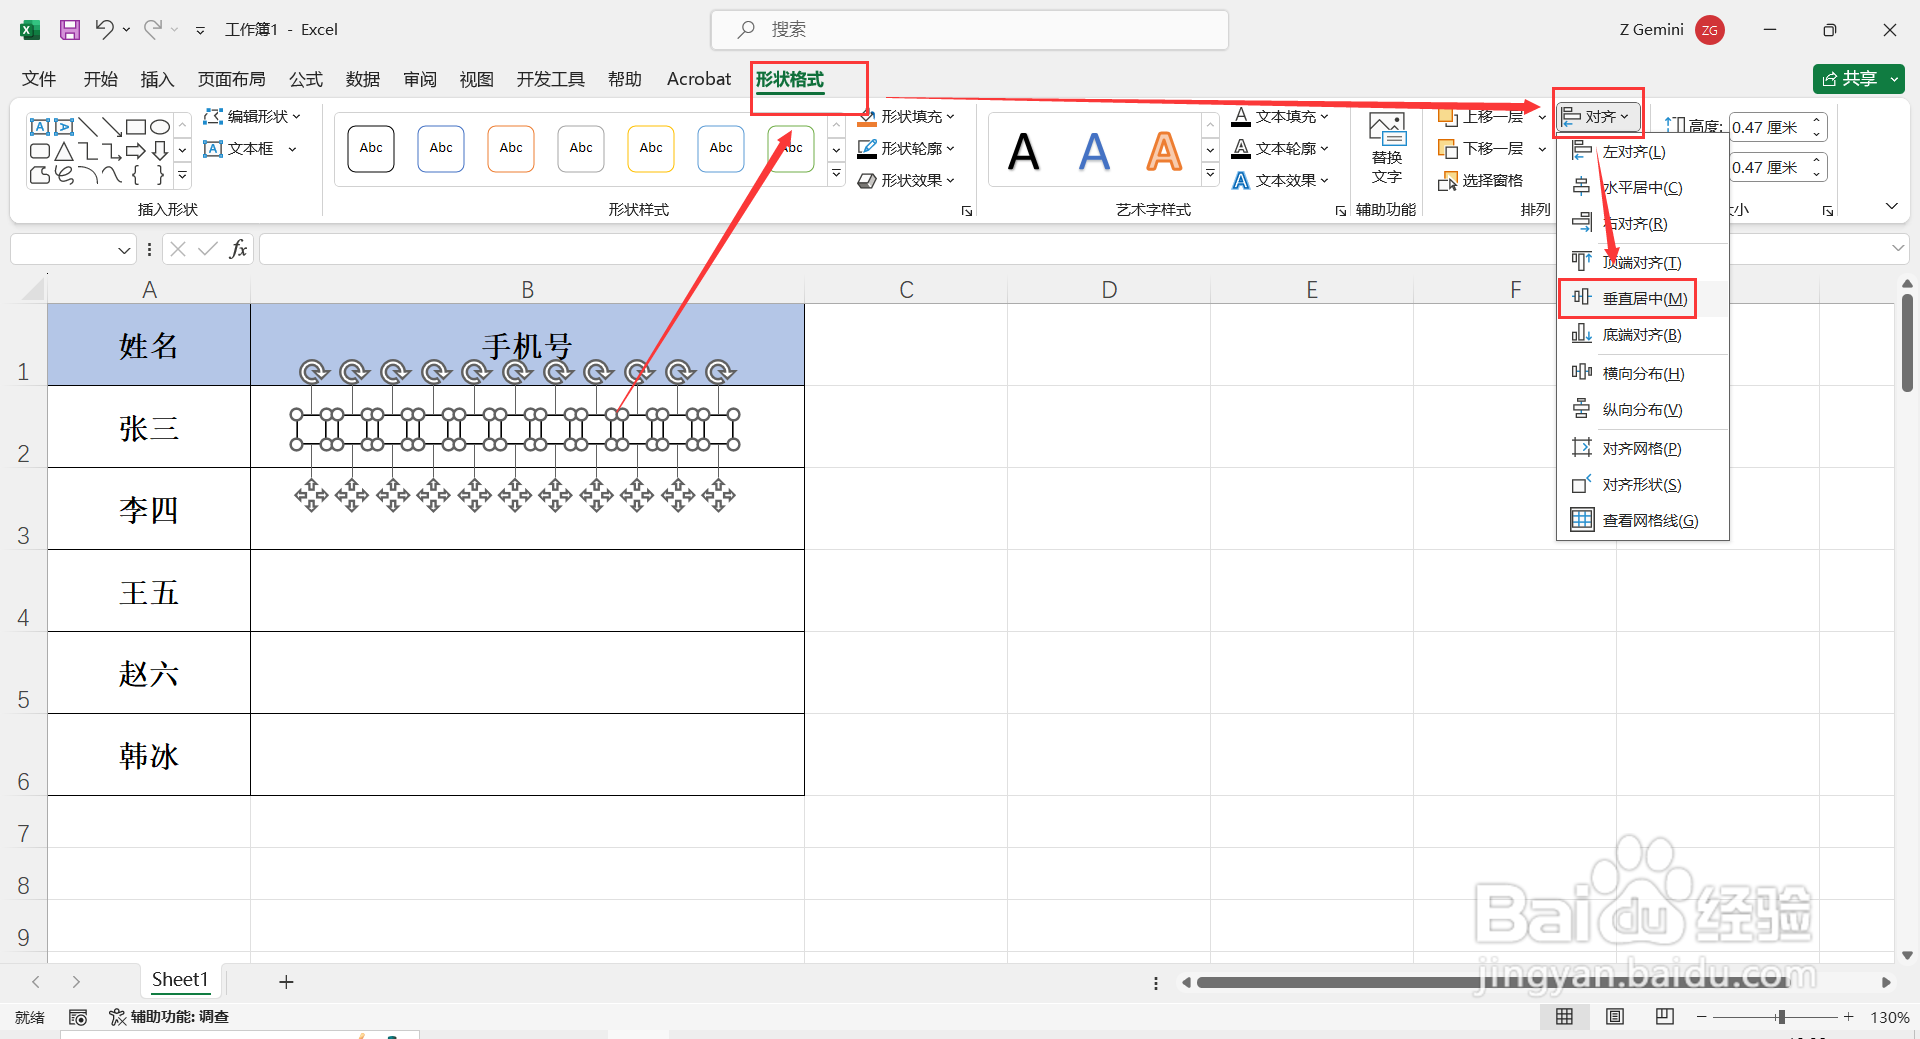Select 垂直居中(M) from the align menu
The image size is (1920, 1039).
pyautogui.click(x=1627, y=298)
